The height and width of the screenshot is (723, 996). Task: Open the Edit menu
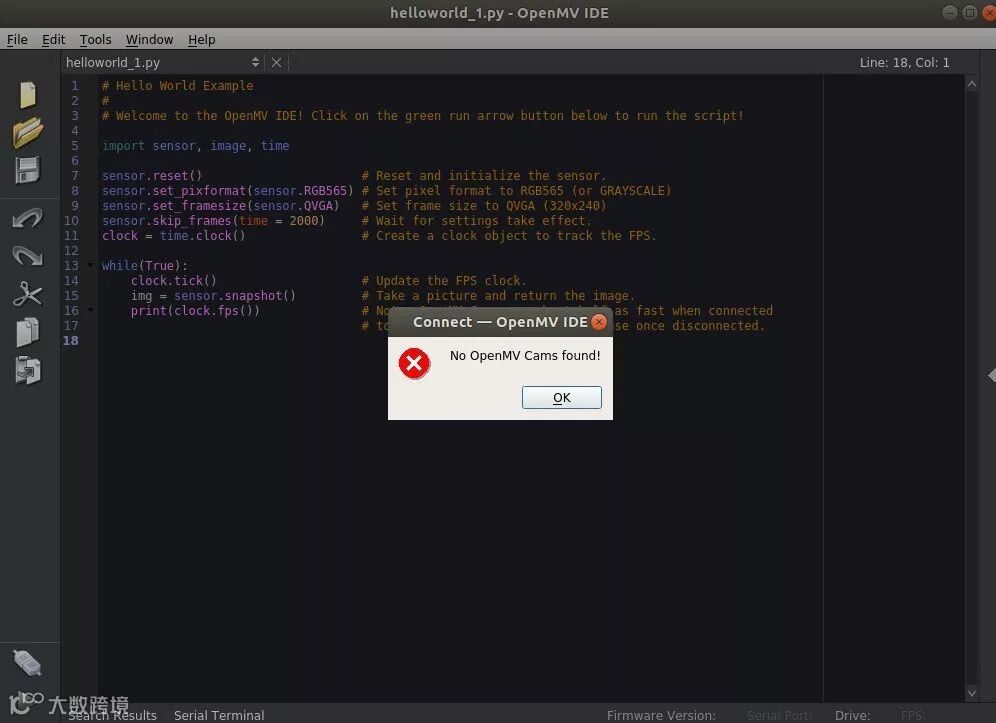coord(53,39)
